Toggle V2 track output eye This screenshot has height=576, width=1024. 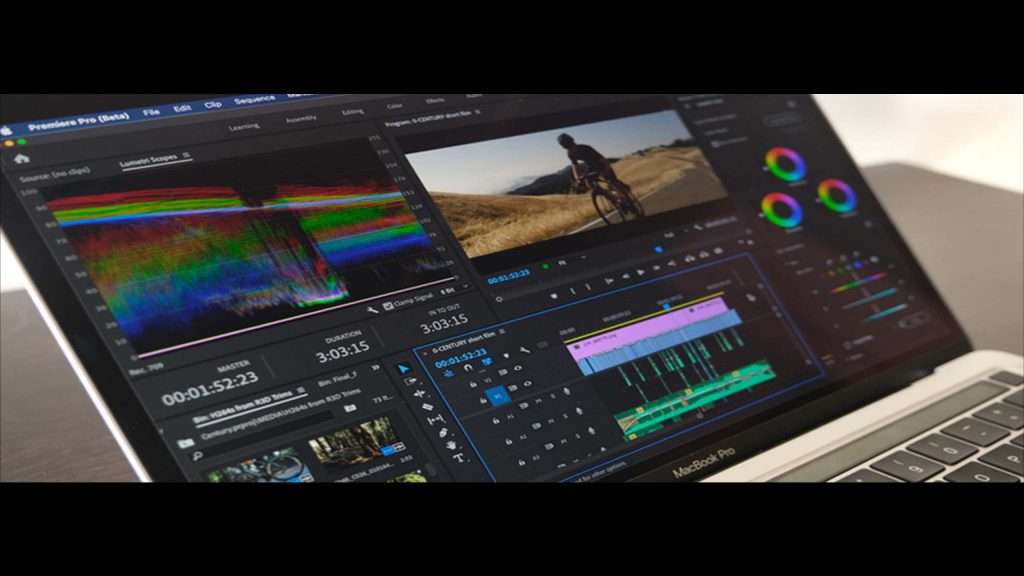pos(518,368)
